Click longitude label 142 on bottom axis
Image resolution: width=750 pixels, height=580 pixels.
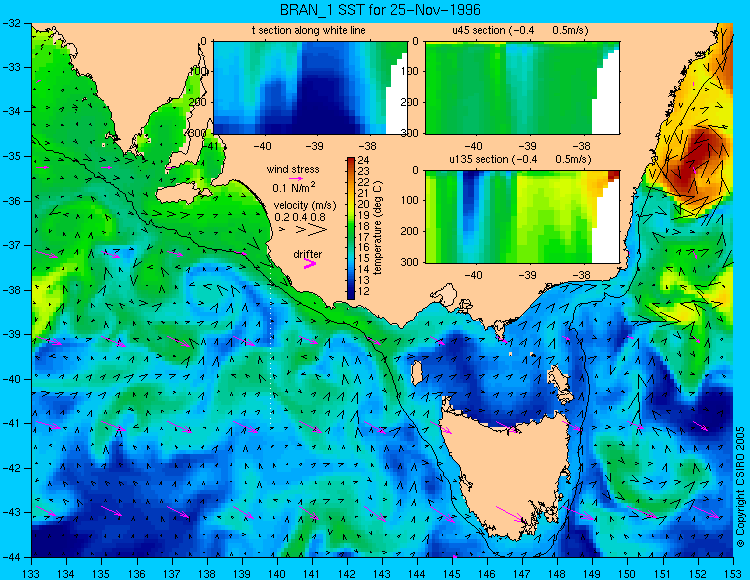(347, 574)
